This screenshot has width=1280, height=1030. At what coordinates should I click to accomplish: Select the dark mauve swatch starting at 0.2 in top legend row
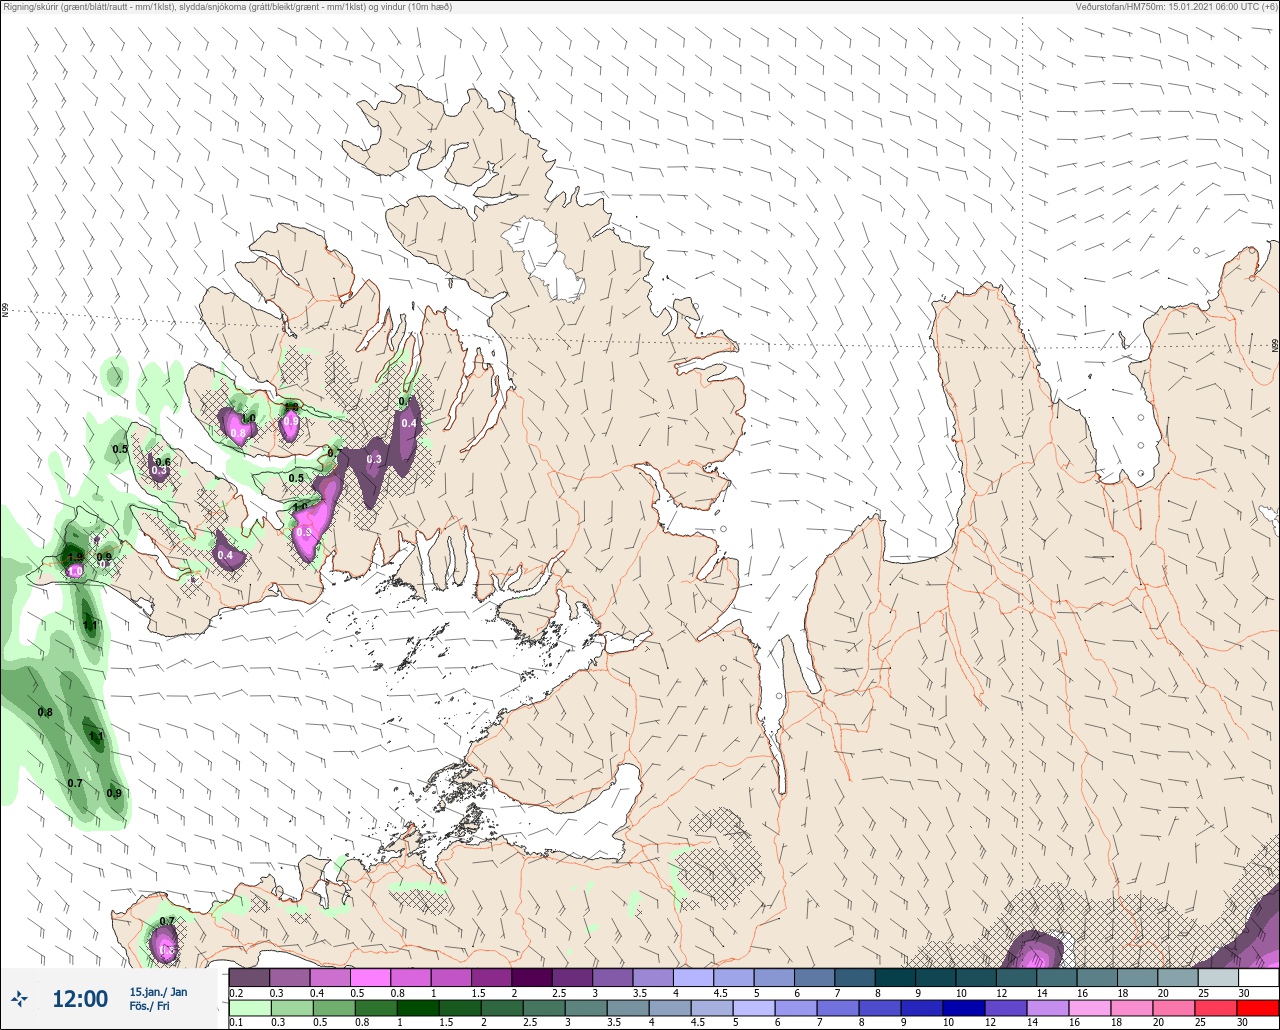click(x=249, y=977)
